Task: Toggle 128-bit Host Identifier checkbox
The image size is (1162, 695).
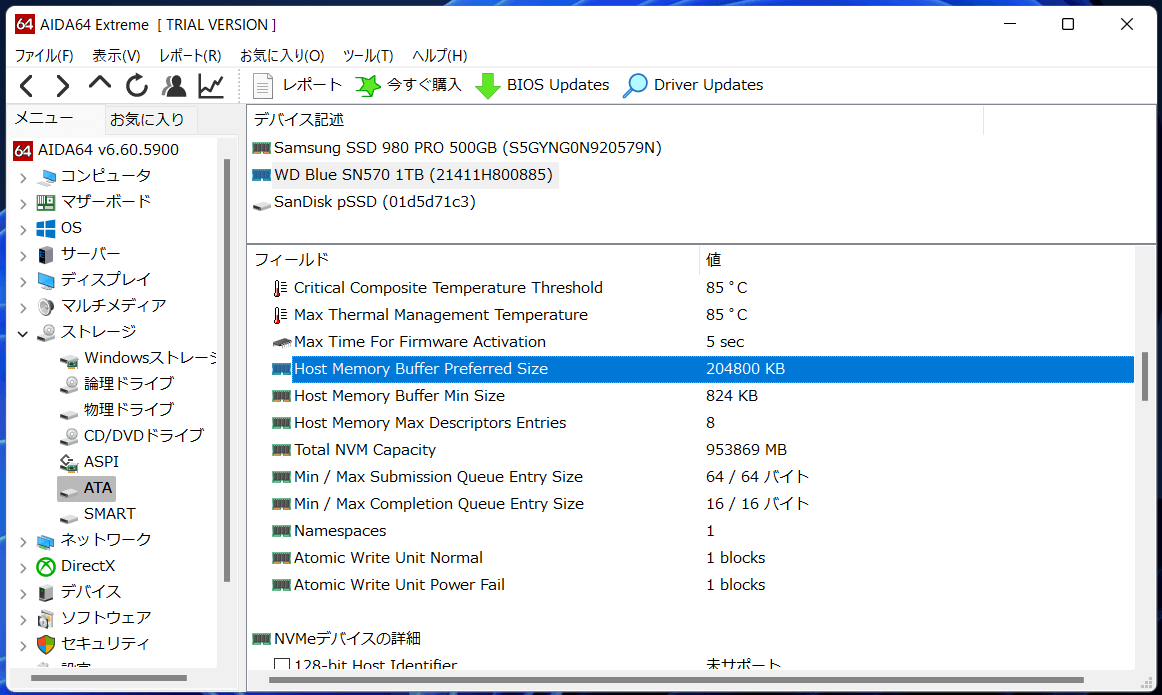Action: (x=282, y=665)
